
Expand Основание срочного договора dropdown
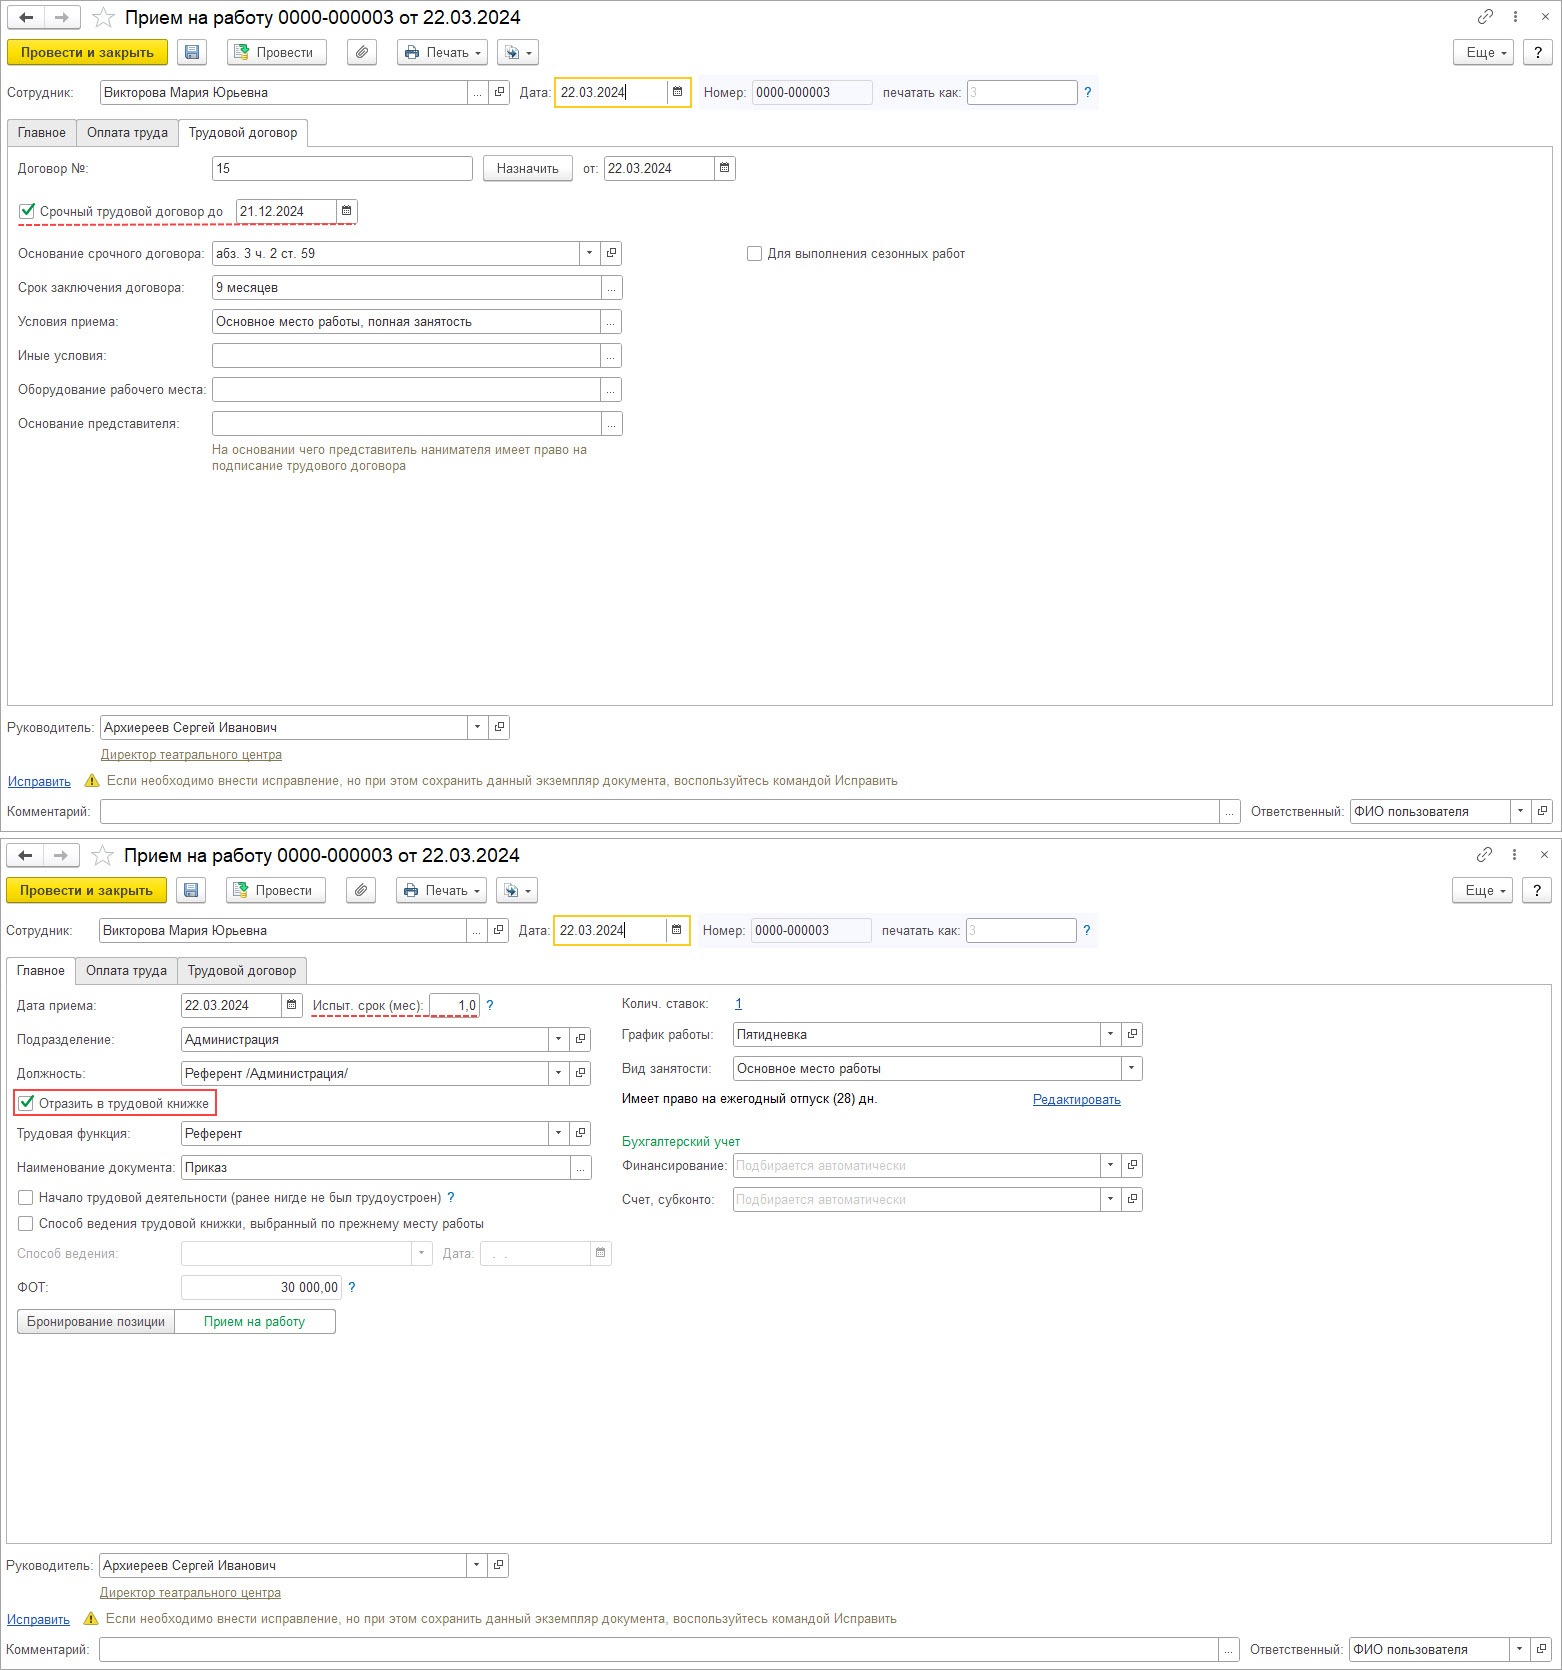(x=589, y=253)
